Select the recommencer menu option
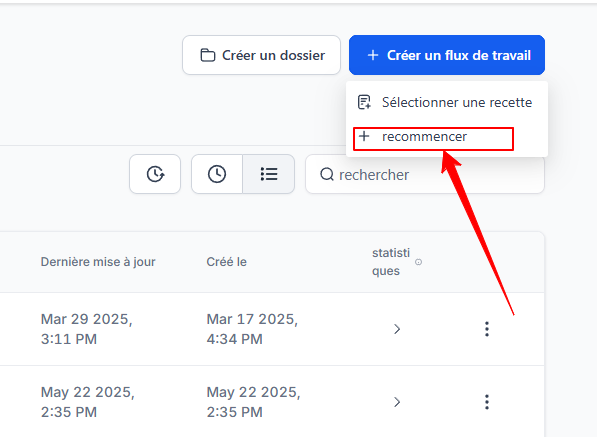Image resolution: width=597 pixels, height=437 pixels. (433, 139)
